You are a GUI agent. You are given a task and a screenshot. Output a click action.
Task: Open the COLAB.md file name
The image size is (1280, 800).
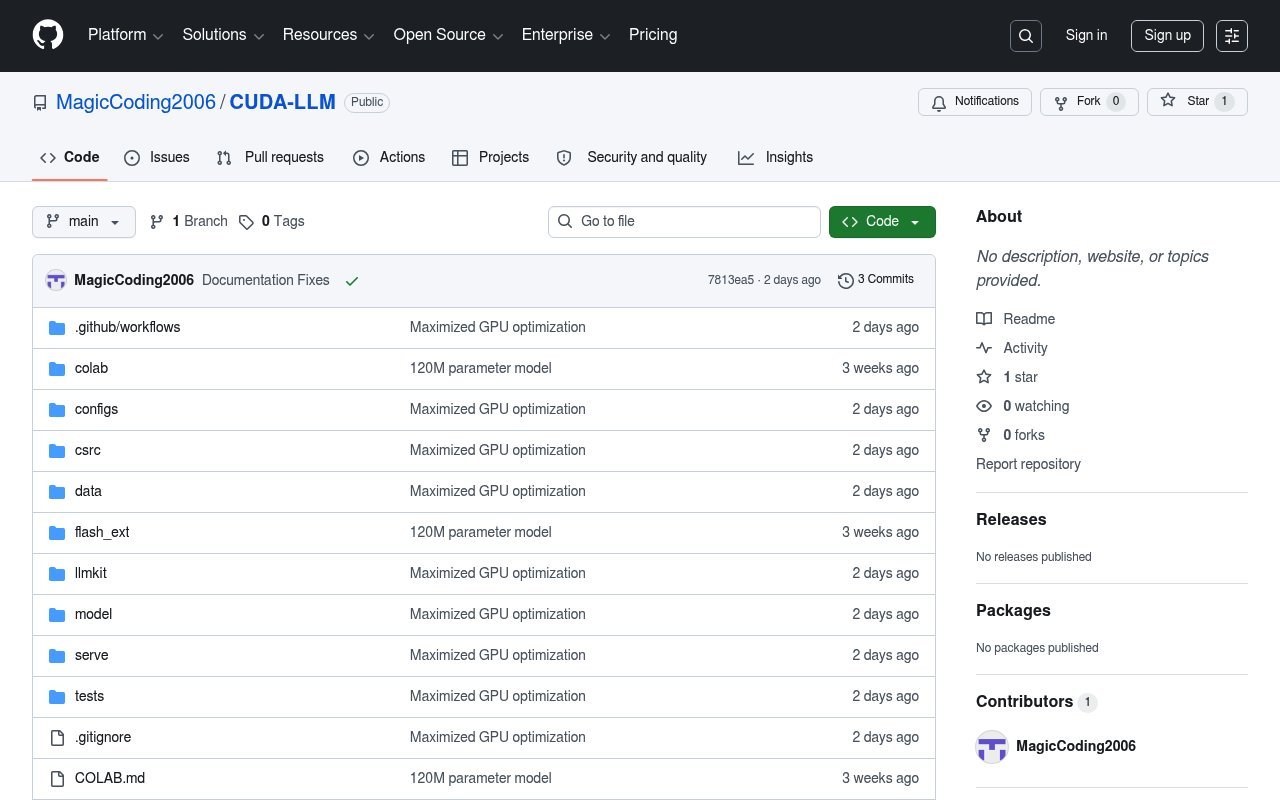coord(110,778)
